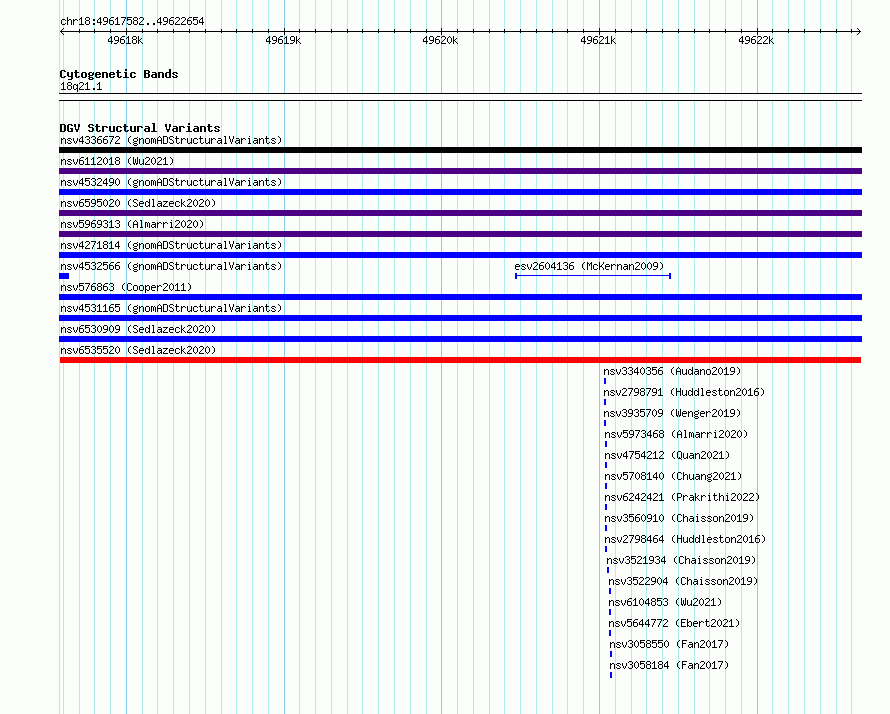
Task: Click the blue nsv576863 variant bar
Action: tap(460, 297)
